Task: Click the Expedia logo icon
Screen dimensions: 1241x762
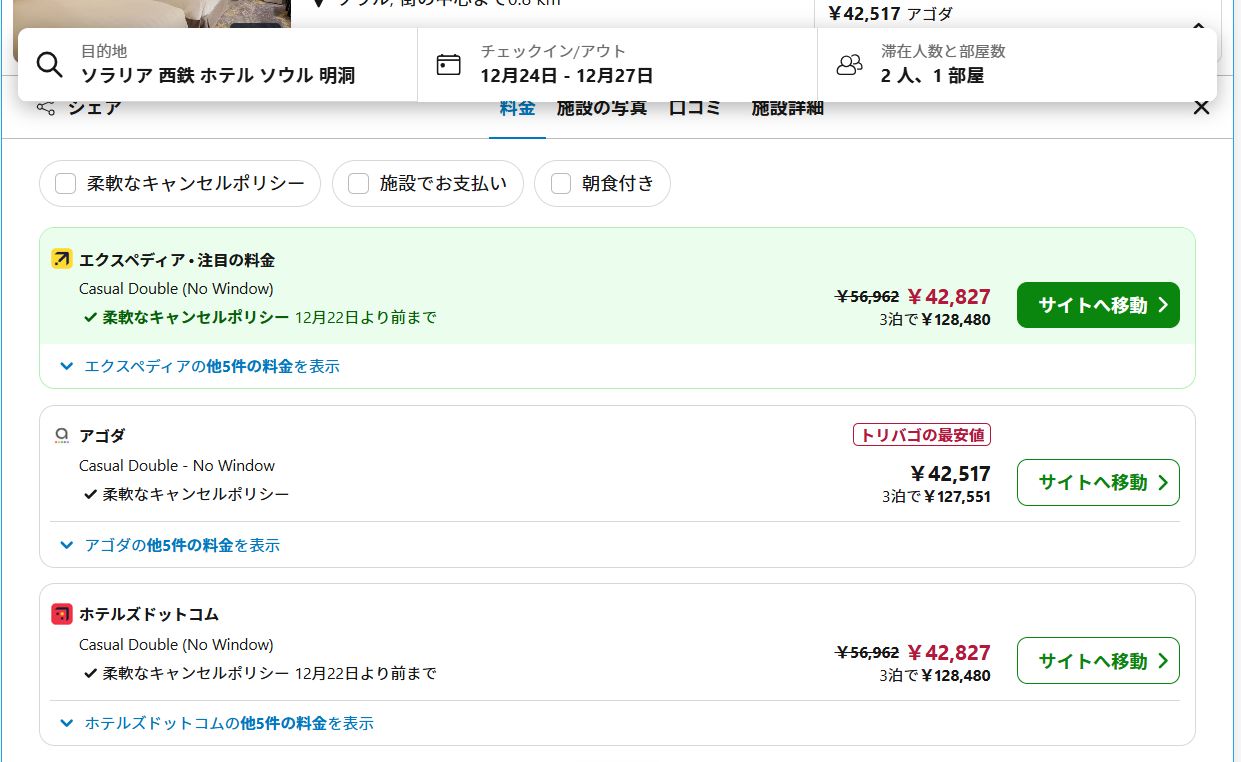Action: 61,260
